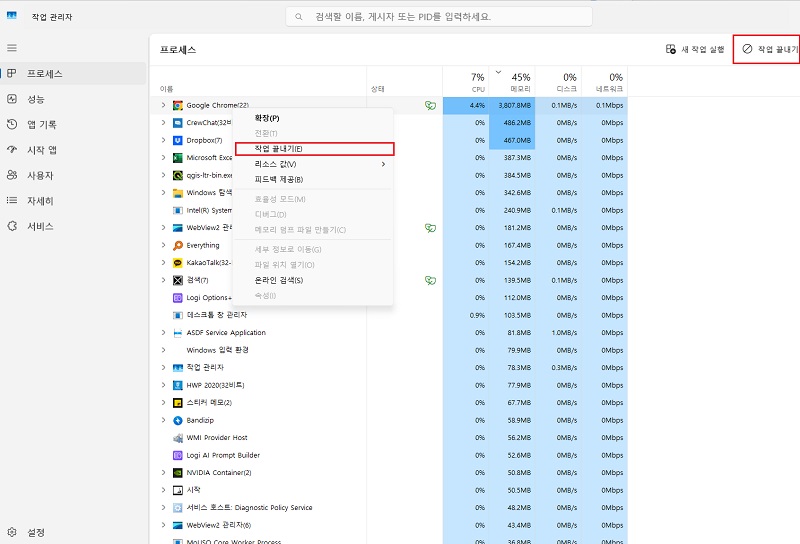Image resolution: width=800 pixels, height=544 pixels.
Task: Click the 사용자 users icon
Action: click(12, 175)
